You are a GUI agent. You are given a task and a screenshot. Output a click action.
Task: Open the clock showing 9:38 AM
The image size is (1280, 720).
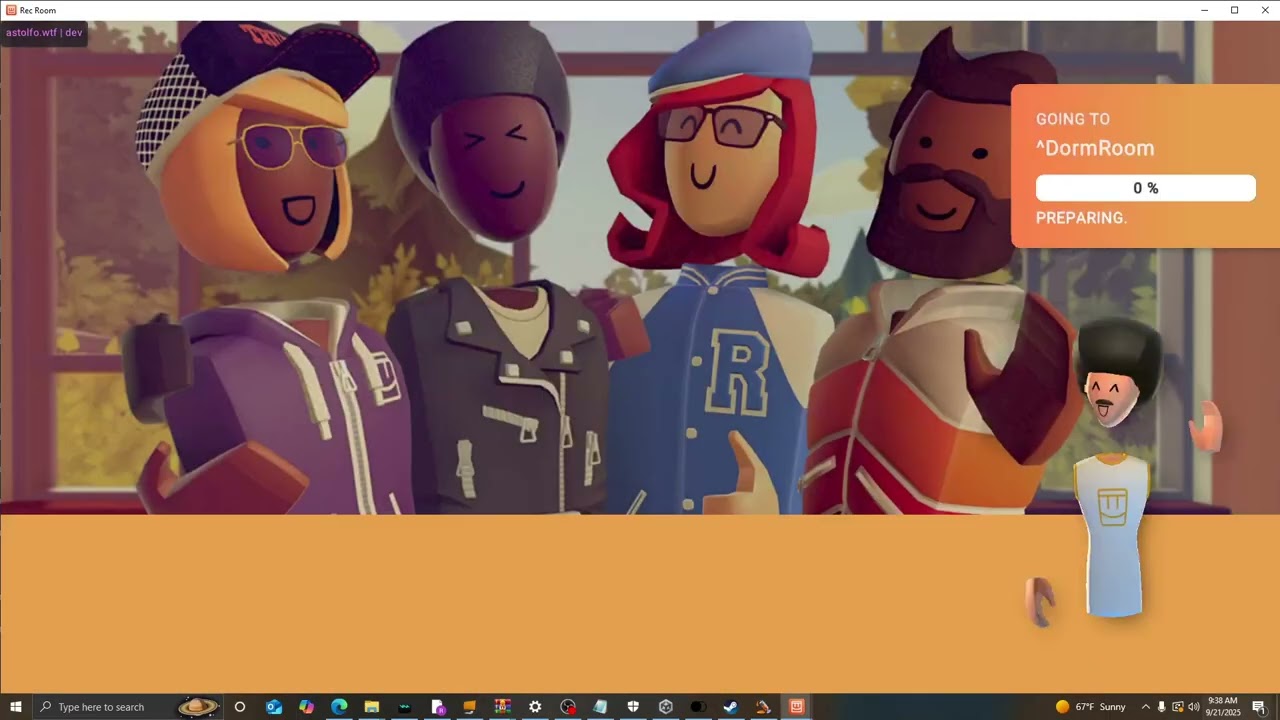pyautogui.click(x=1223, y=707)
